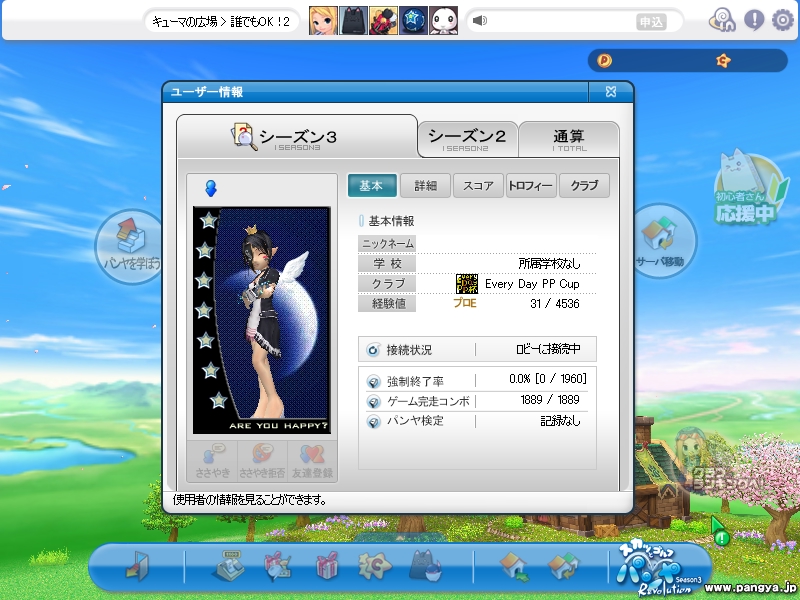
Task: Click the 記録なし value
Action: click(x=560, y=420)
